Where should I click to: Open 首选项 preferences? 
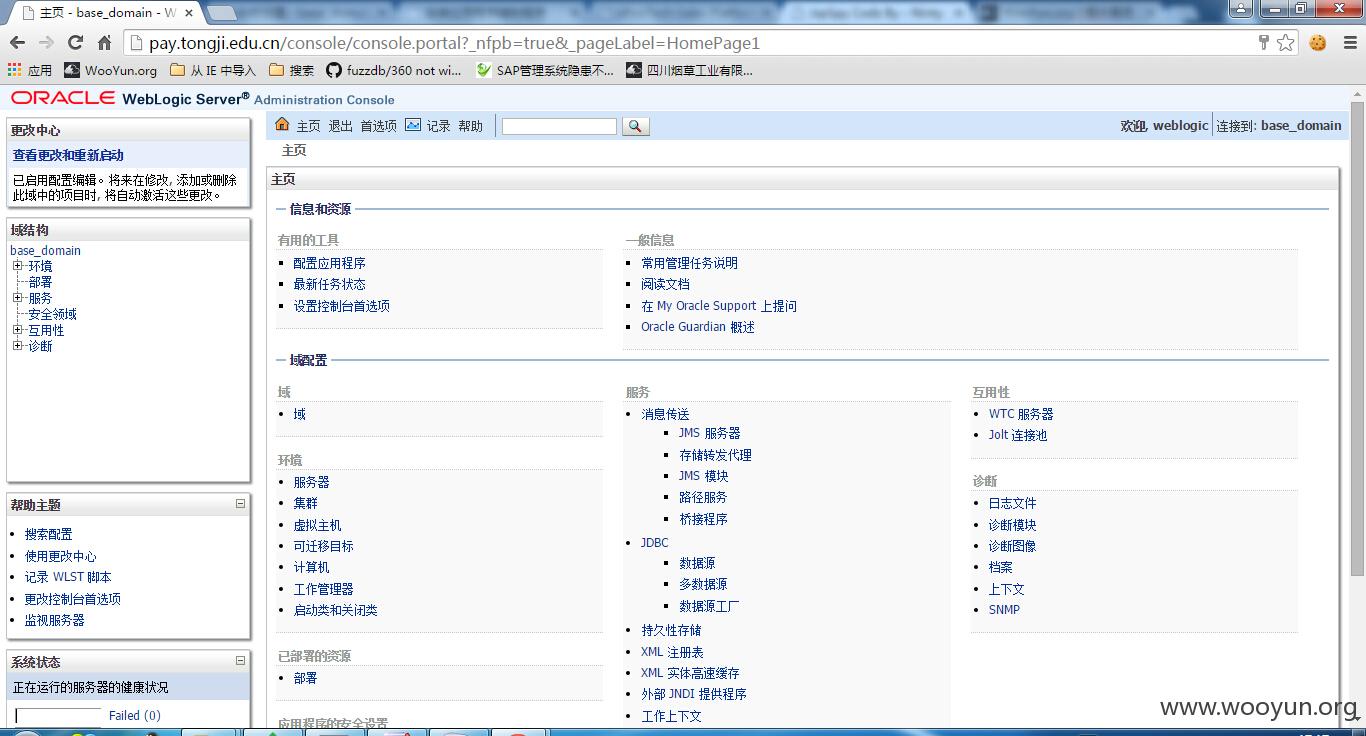click(379, 126)
